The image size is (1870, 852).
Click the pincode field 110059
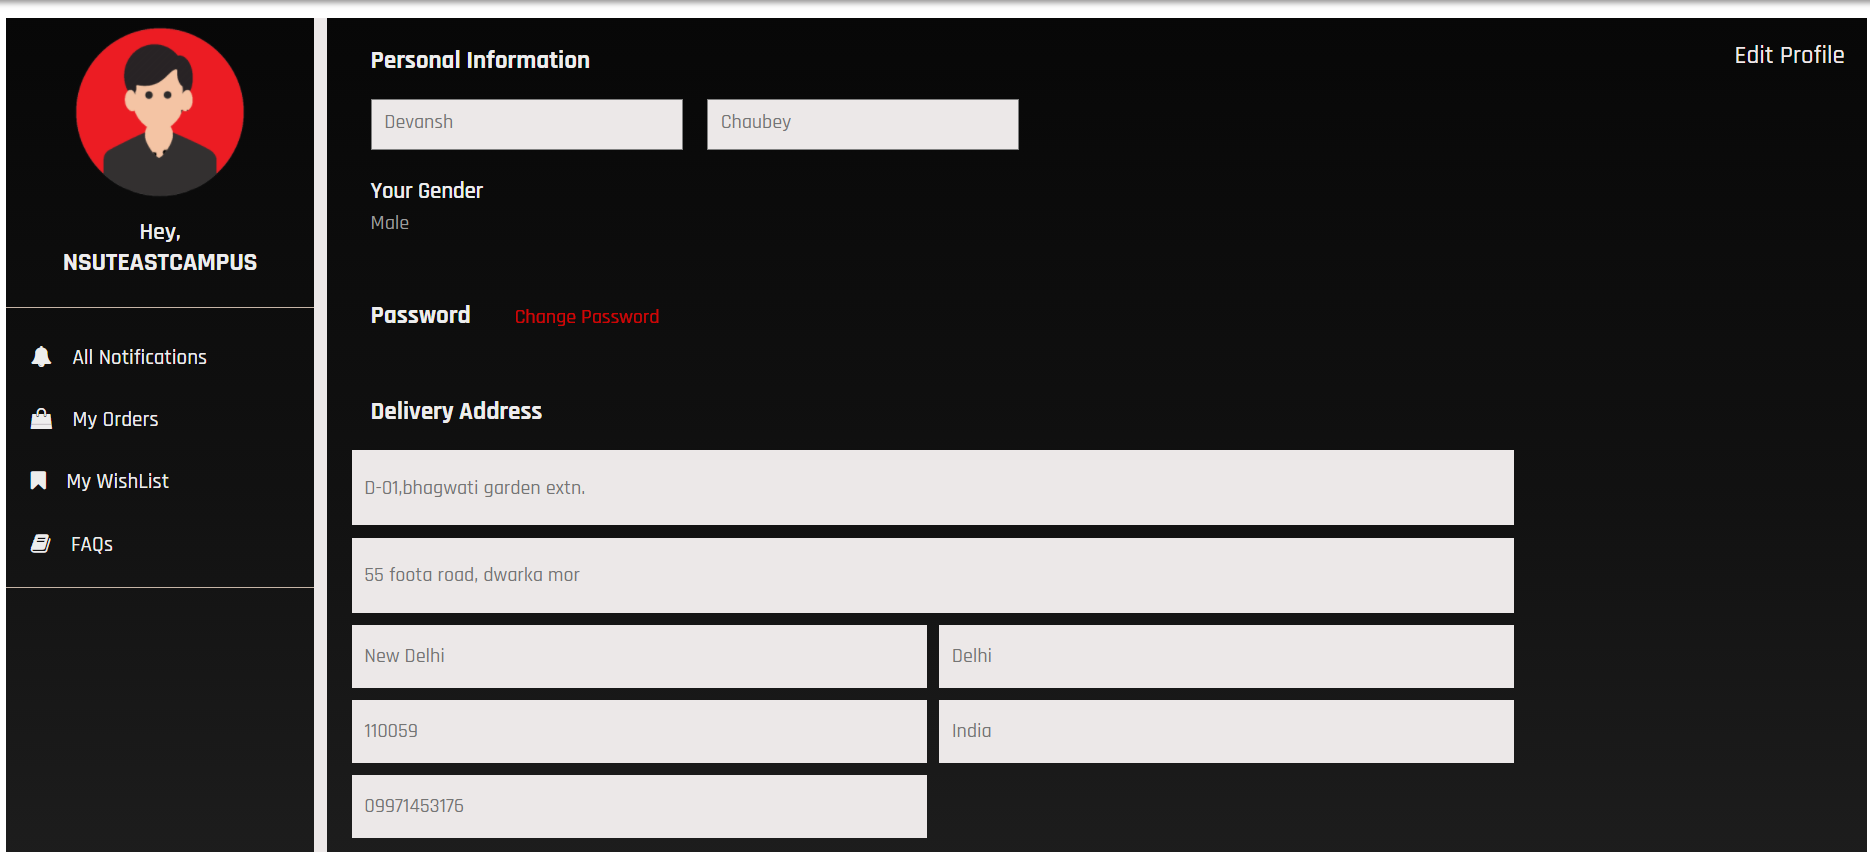(639, 731)
